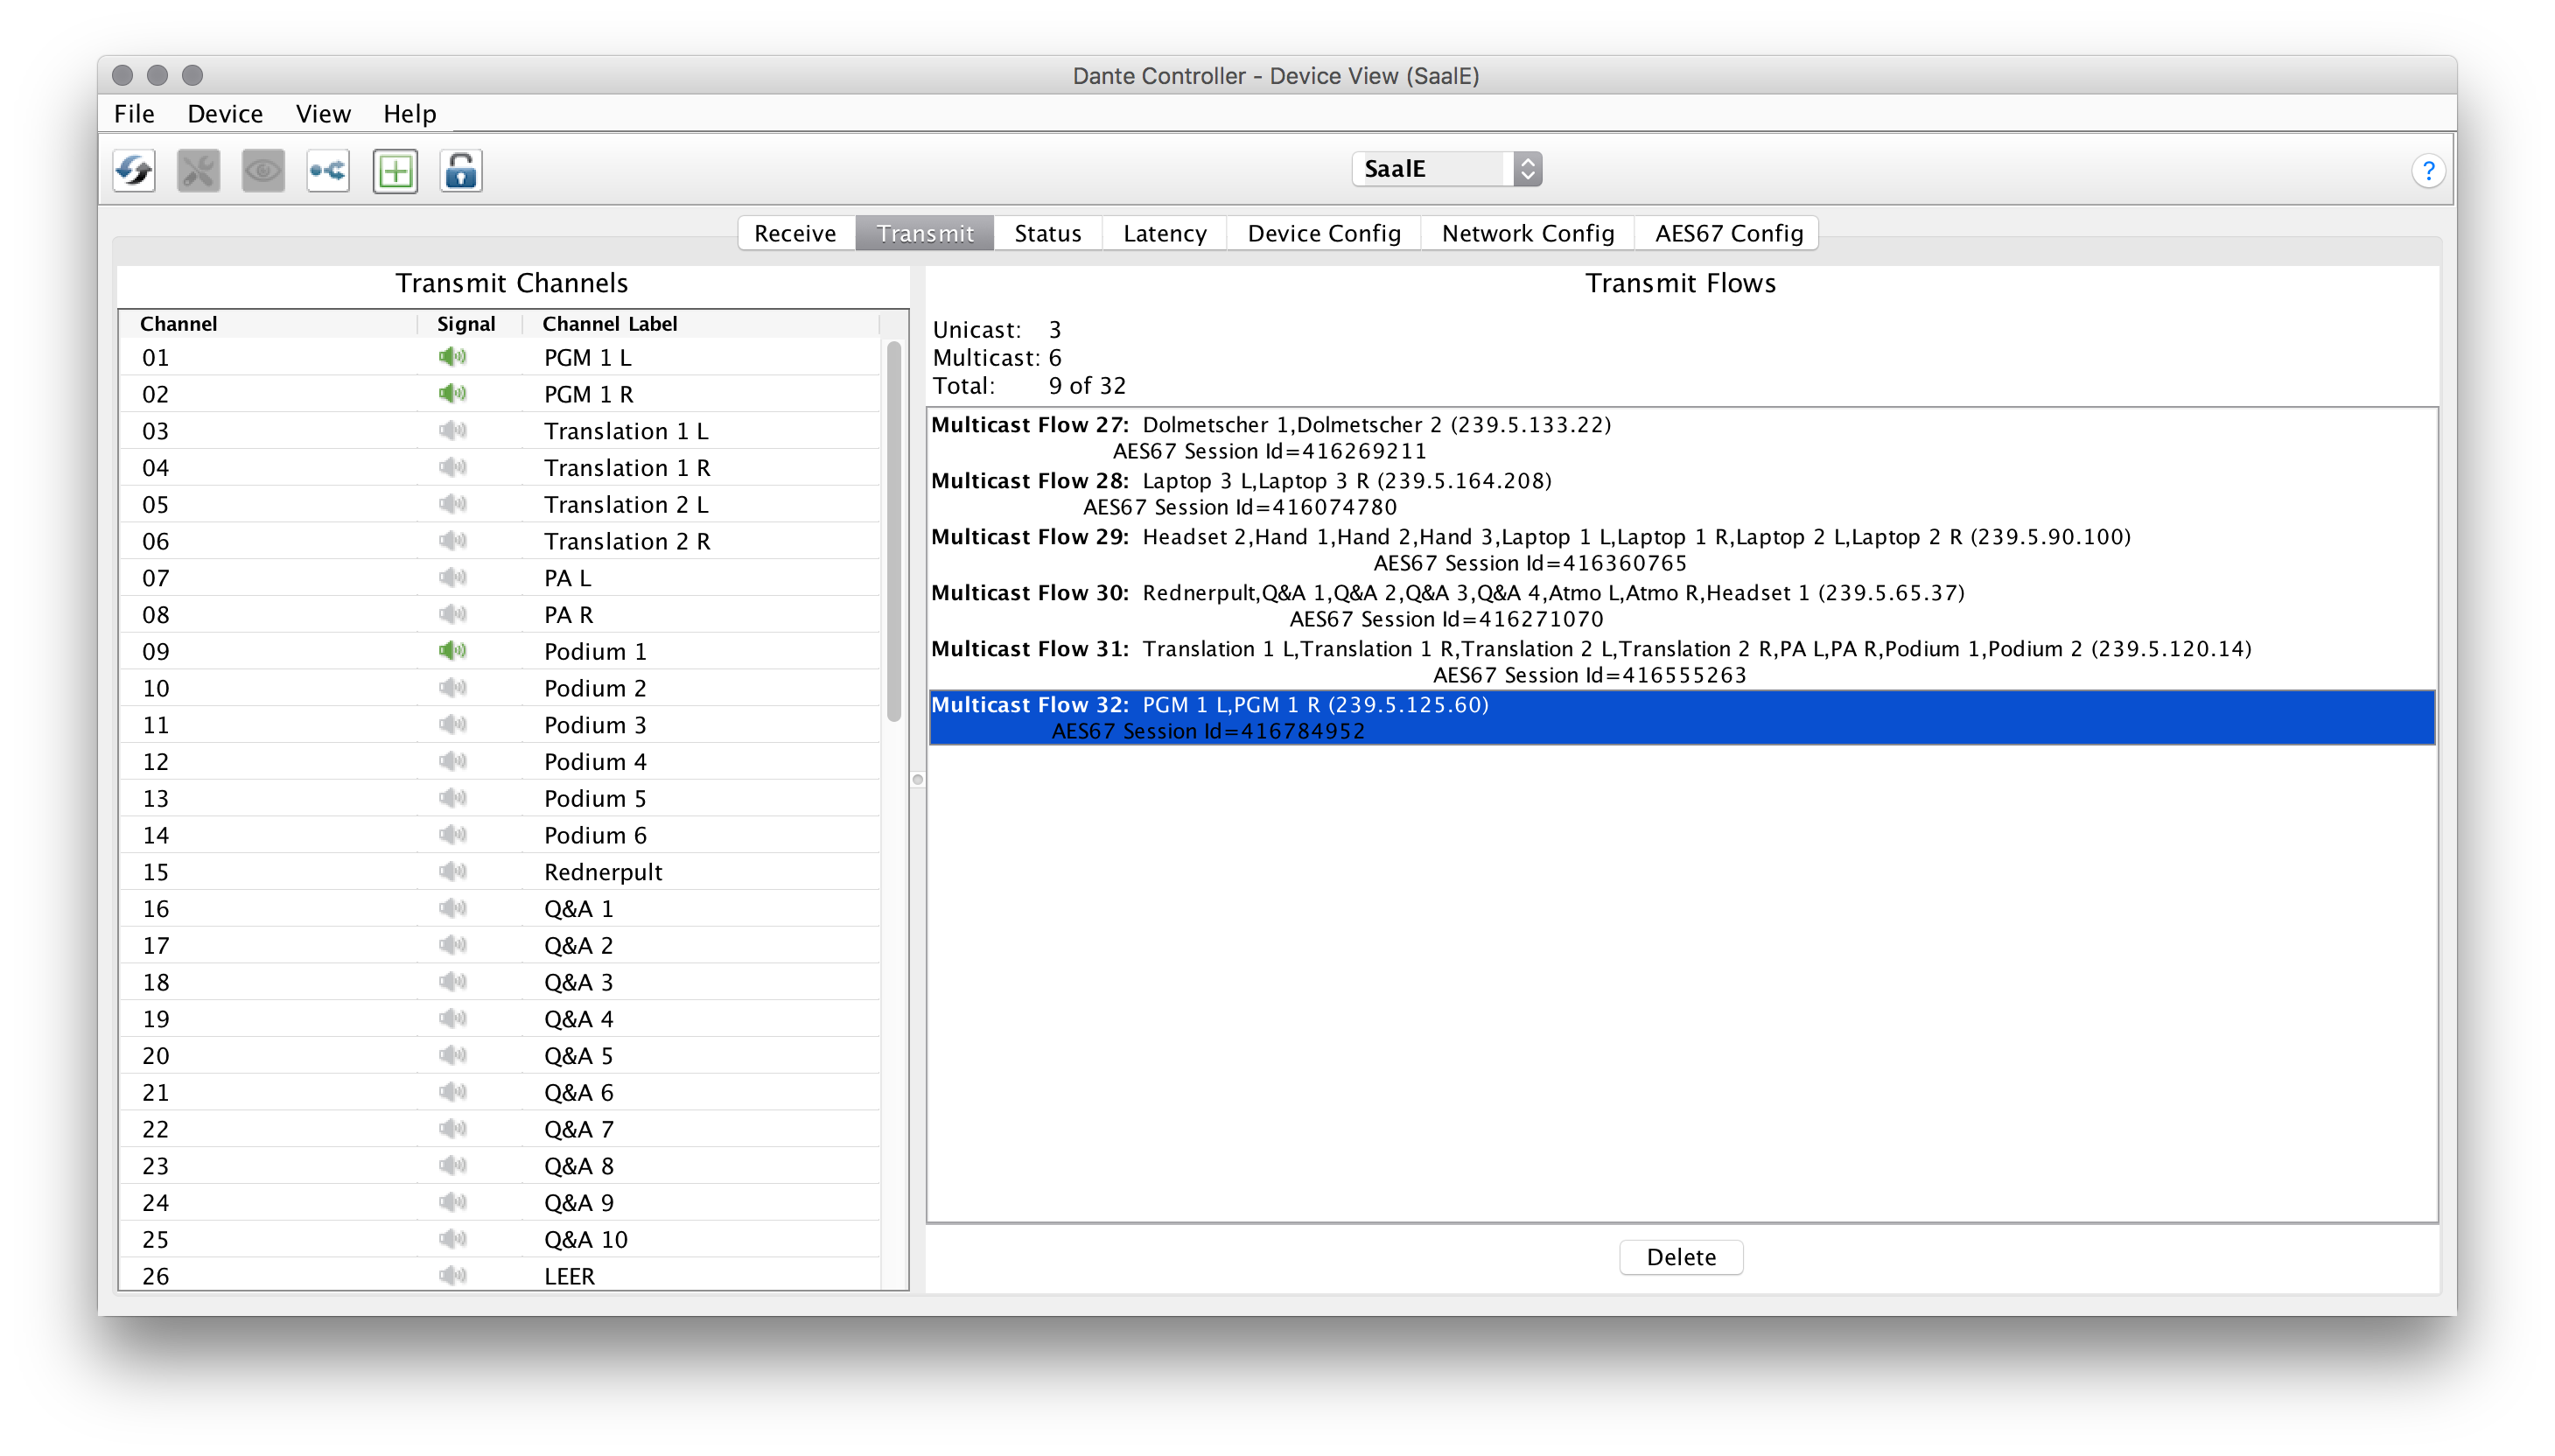Click the identify device eye icon
This screenshot has height=1456, width=2555.
(263, 171)
